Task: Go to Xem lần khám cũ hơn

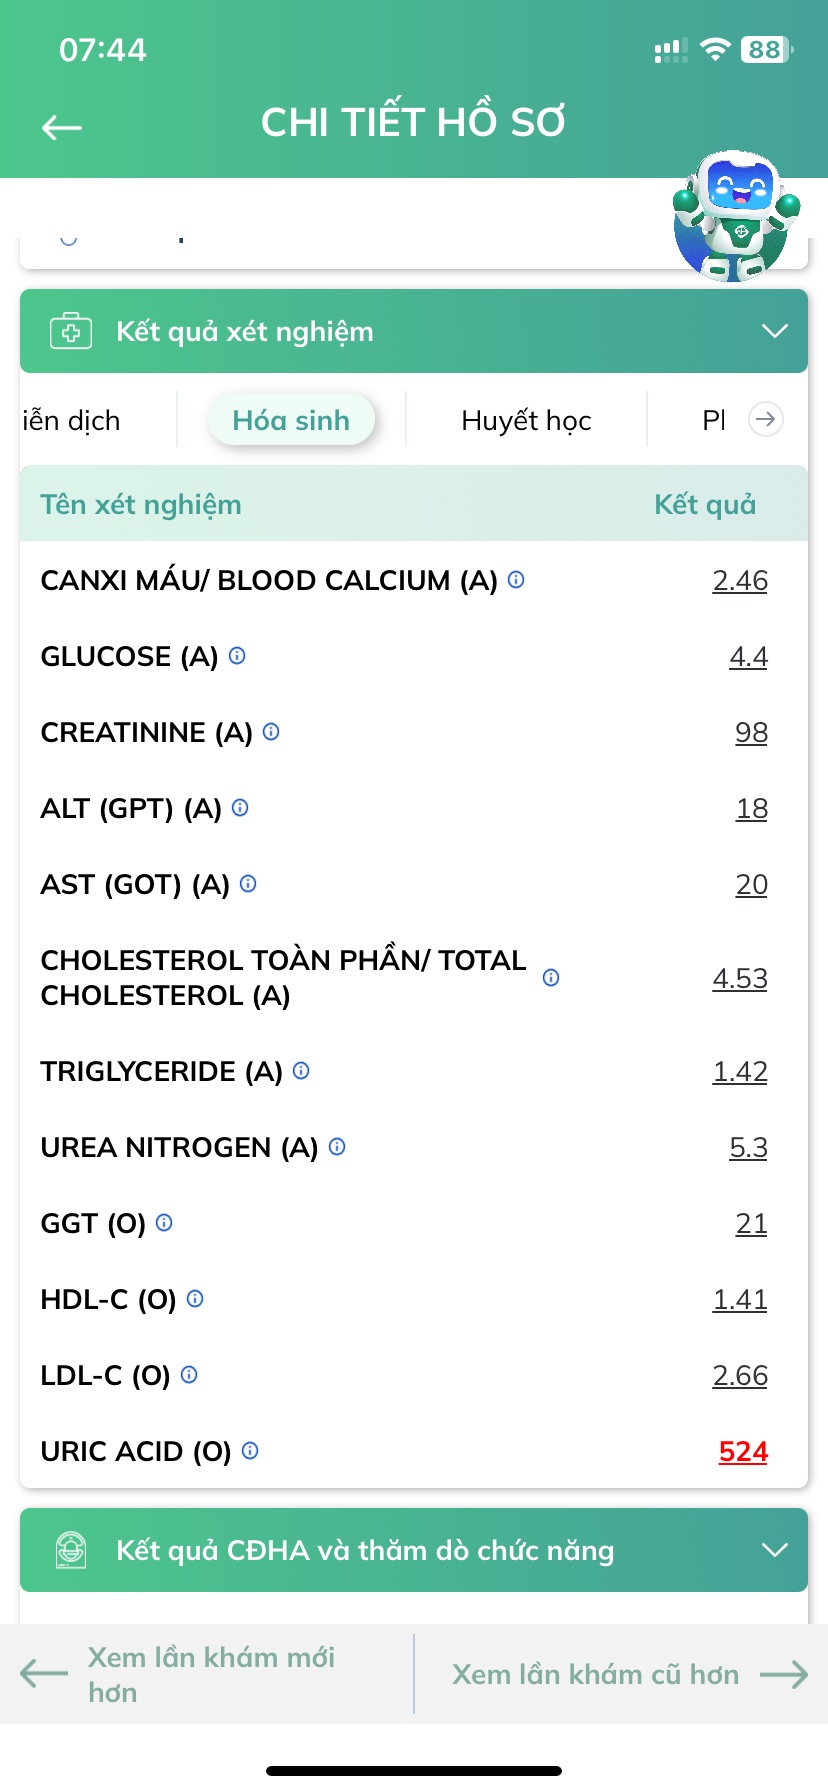Action: tap(630, 1674)
